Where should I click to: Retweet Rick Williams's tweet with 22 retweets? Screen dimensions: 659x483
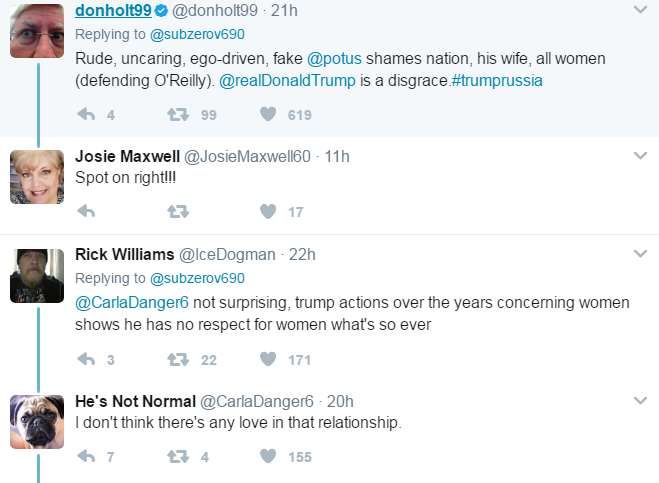click(178, 359)
